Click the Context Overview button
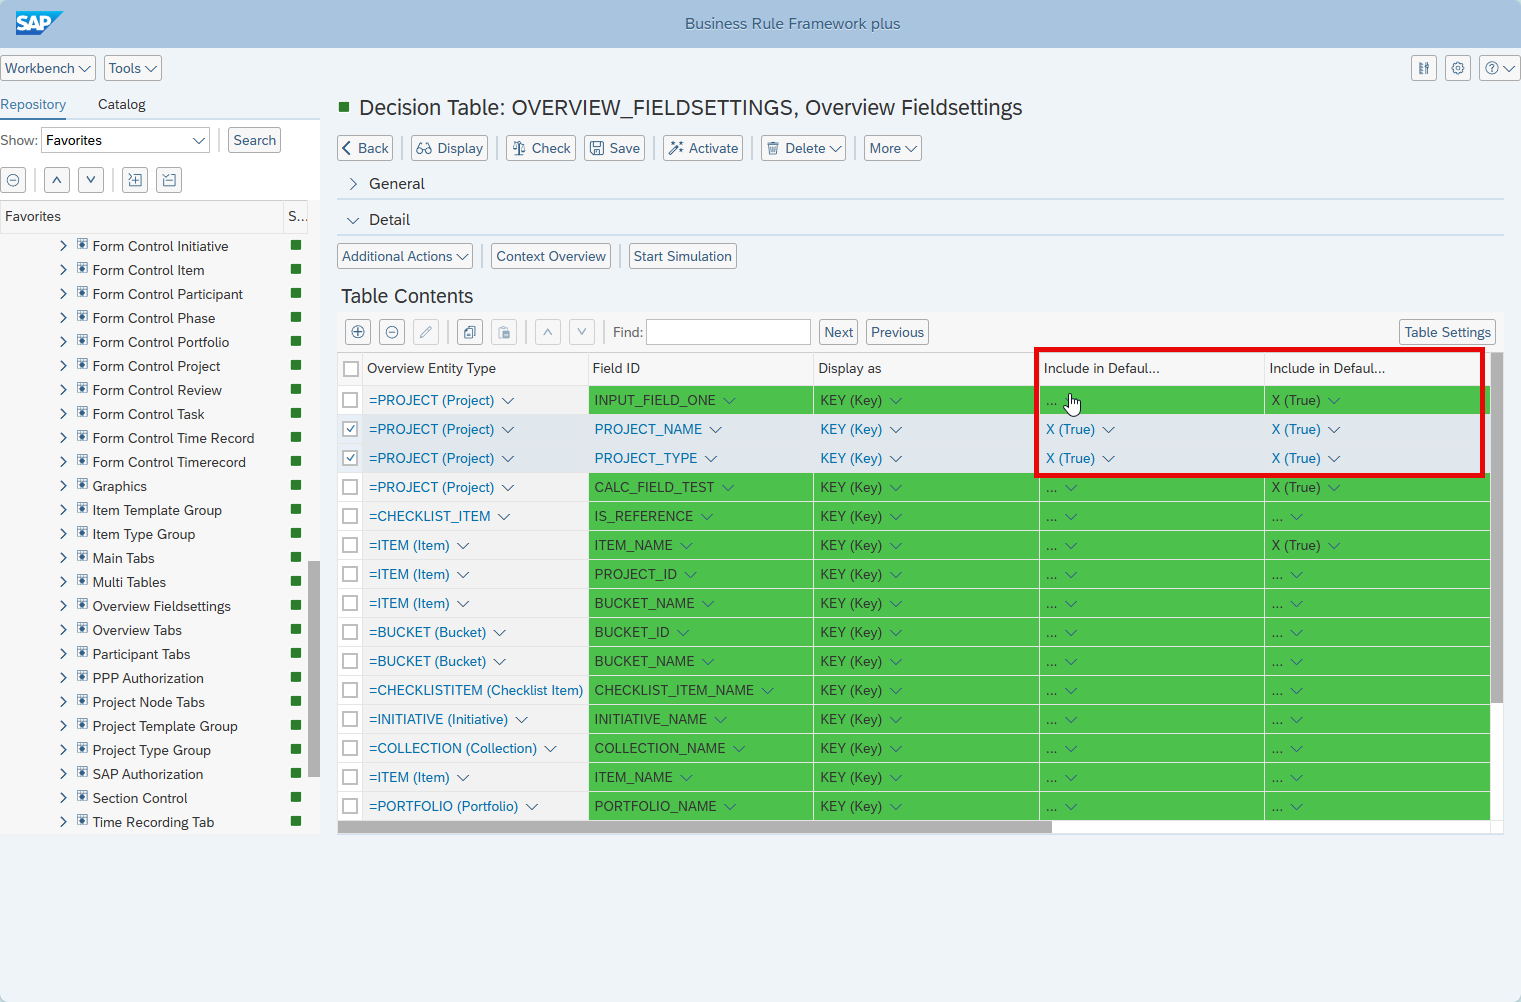 [x=551, y=256]
